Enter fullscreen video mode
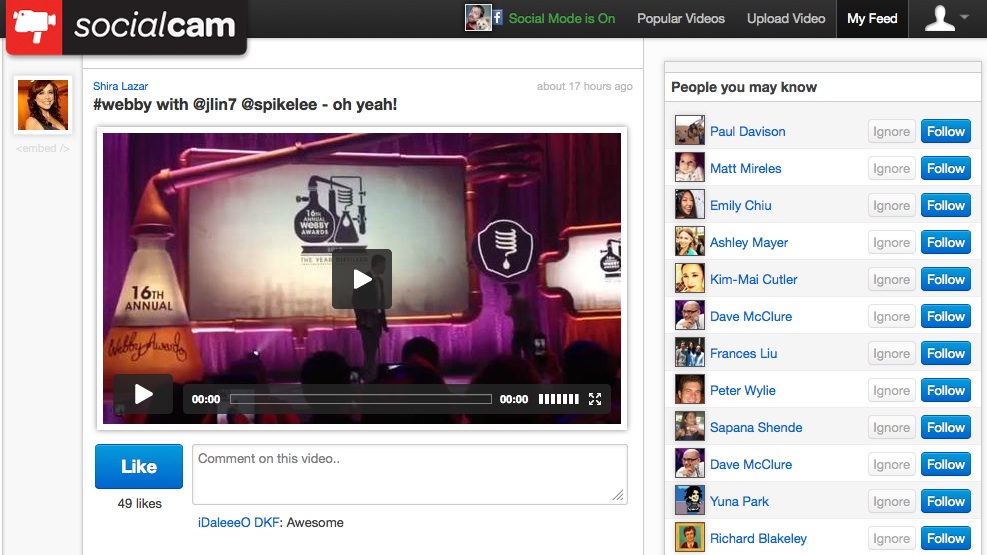987x555 pixels. [595, 399]
